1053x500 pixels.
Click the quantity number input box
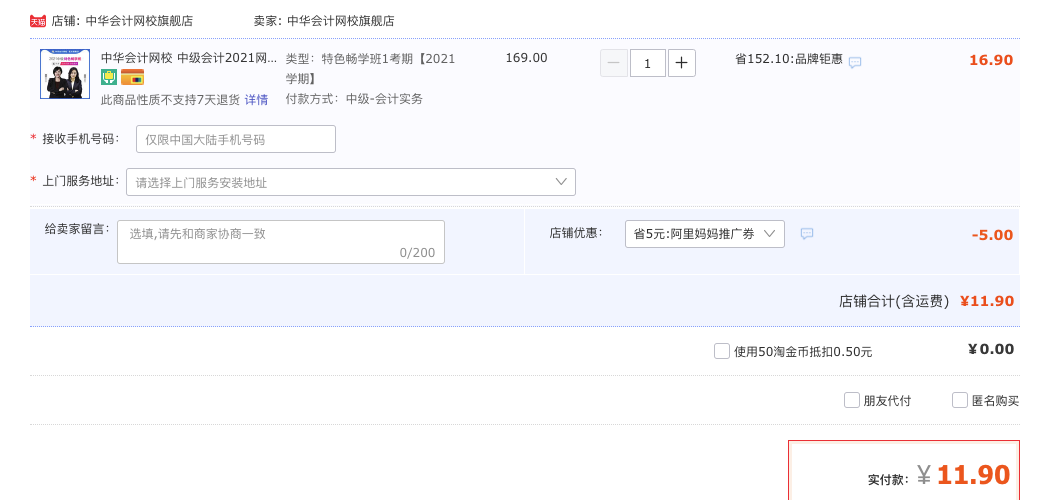click(647, 63)
